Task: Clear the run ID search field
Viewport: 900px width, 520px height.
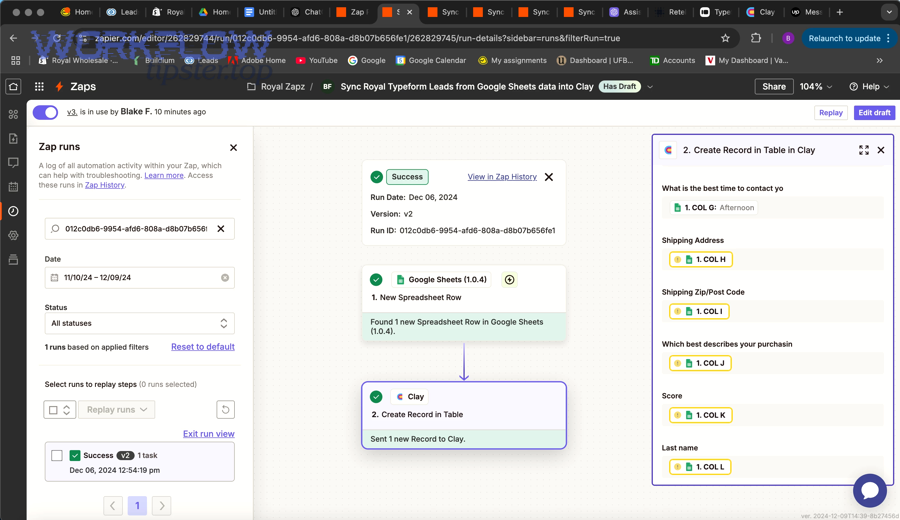Action: pyautogui.click(x=221, y=229)
